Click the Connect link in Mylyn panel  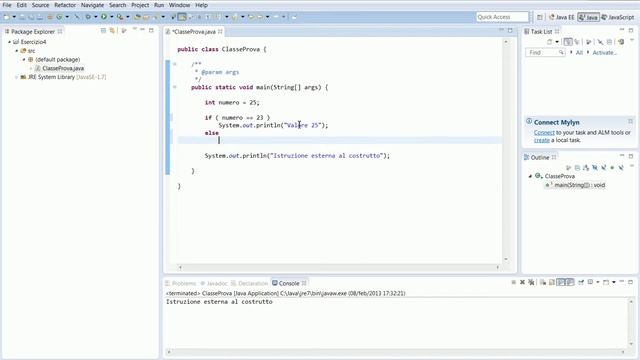[x=544, y=133]
